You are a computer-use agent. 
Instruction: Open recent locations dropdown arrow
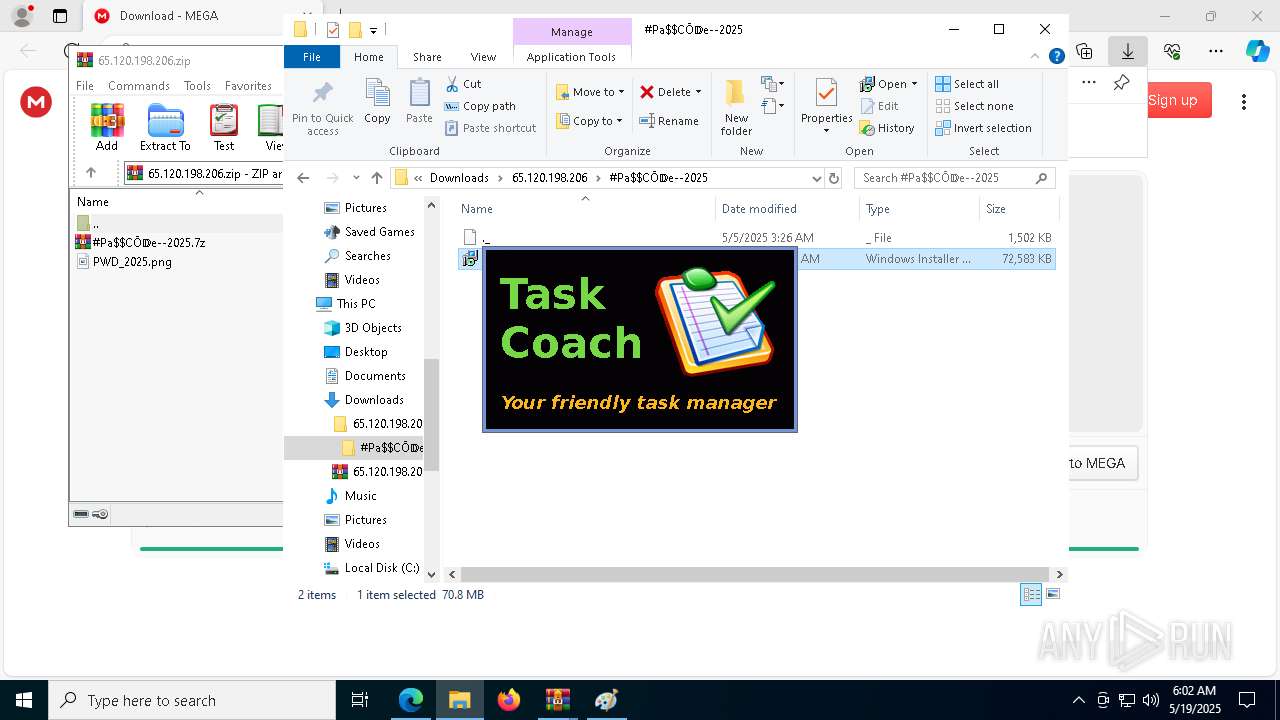[x=356, y=178]
